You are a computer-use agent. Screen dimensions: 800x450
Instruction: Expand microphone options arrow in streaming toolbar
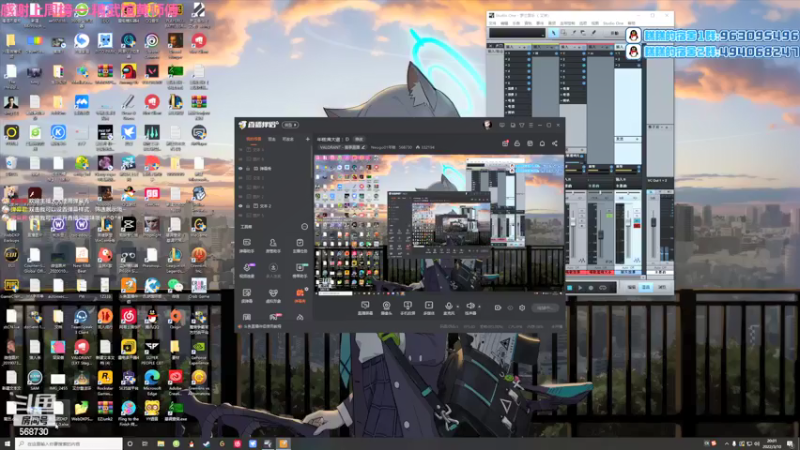point(457,306)
